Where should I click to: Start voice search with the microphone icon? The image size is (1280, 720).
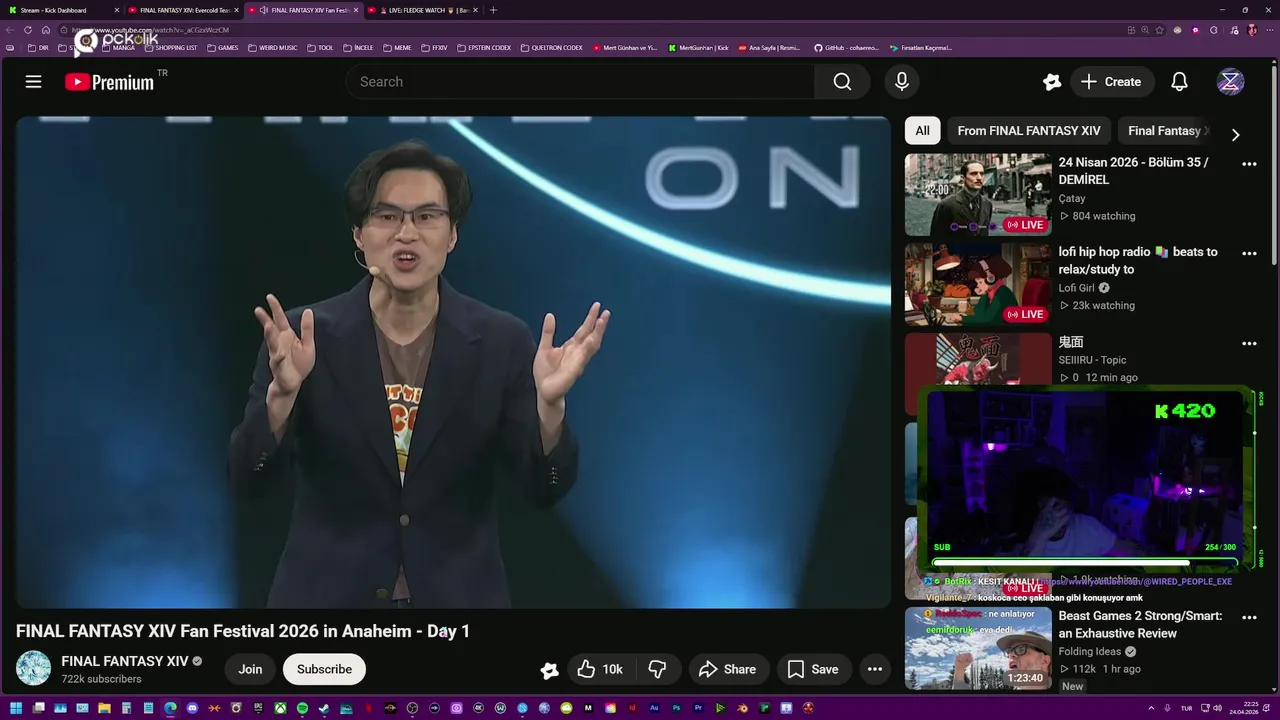902,82
